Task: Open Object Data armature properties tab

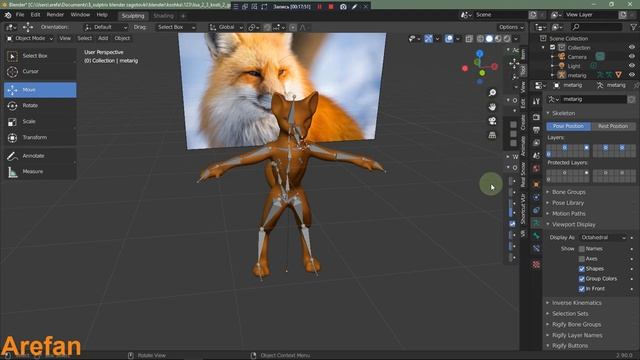Action: (x=536, y=223)
